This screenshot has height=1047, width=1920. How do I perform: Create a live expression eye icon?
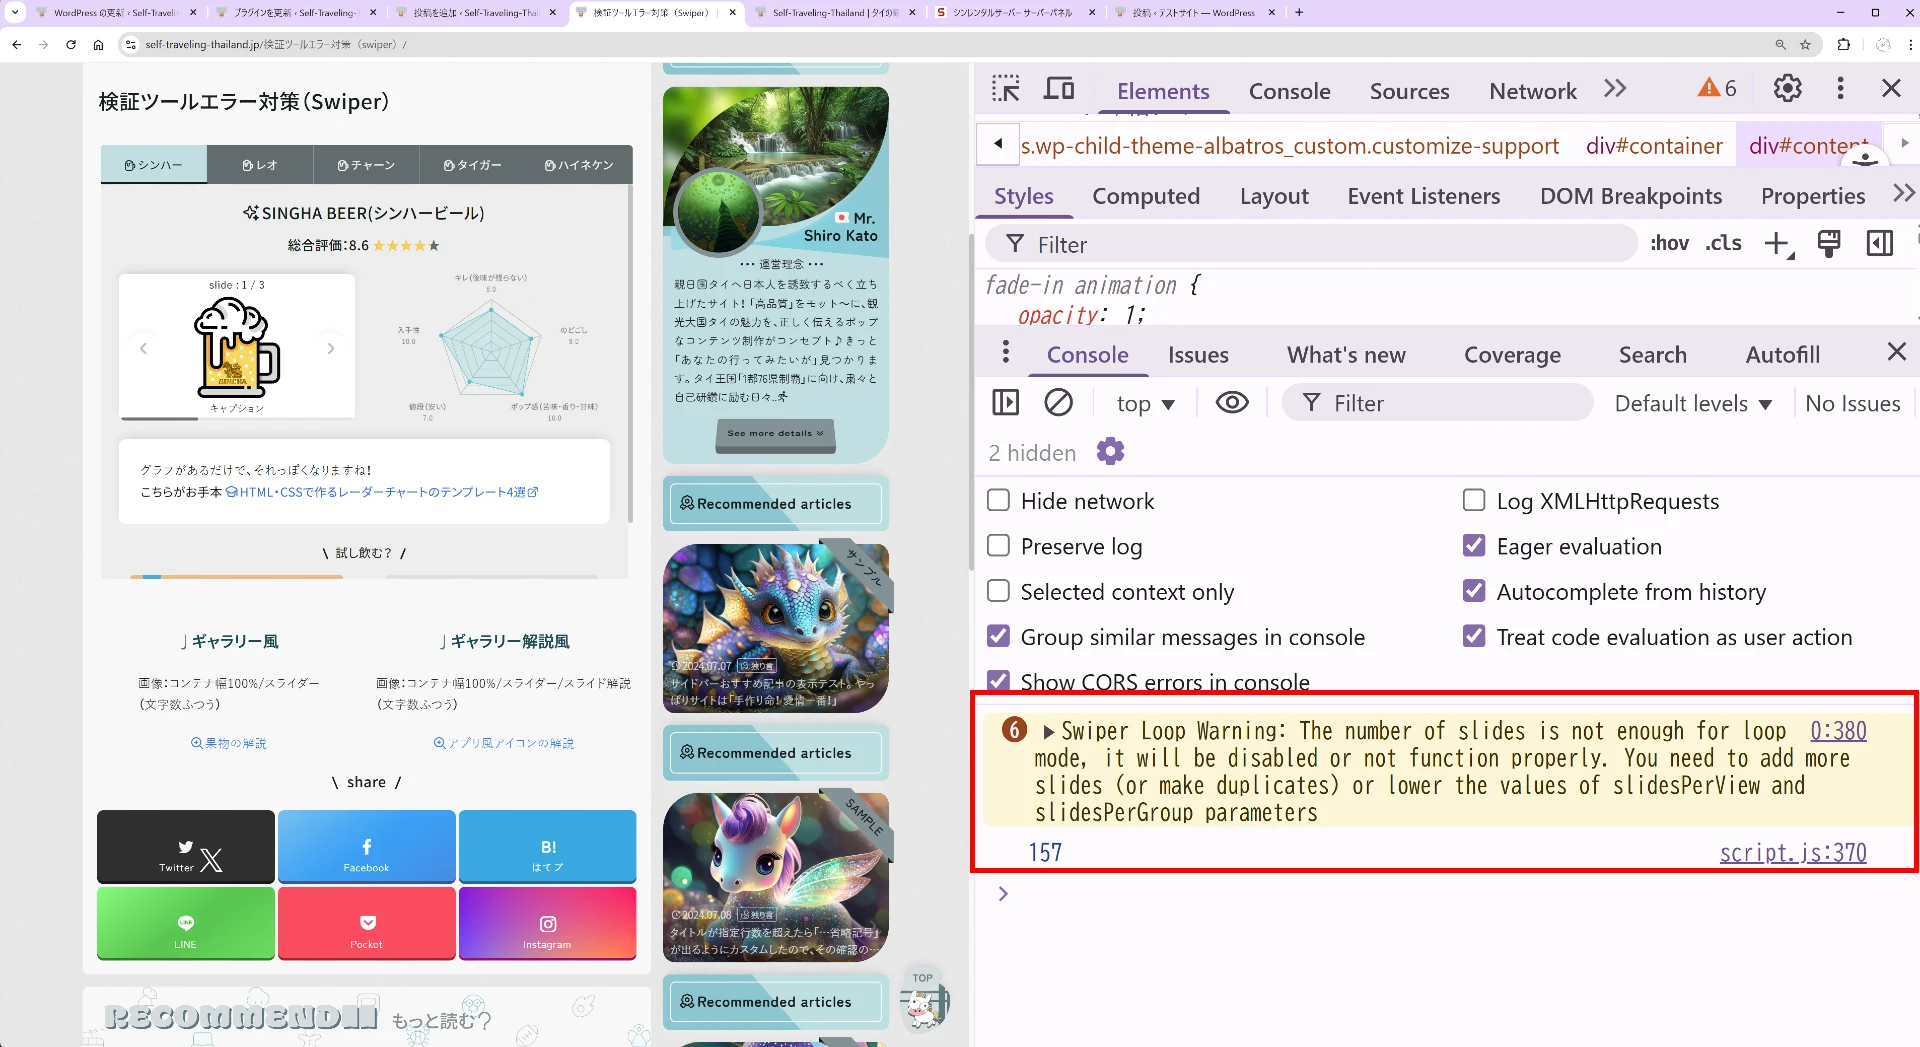tap(1232, 402)
